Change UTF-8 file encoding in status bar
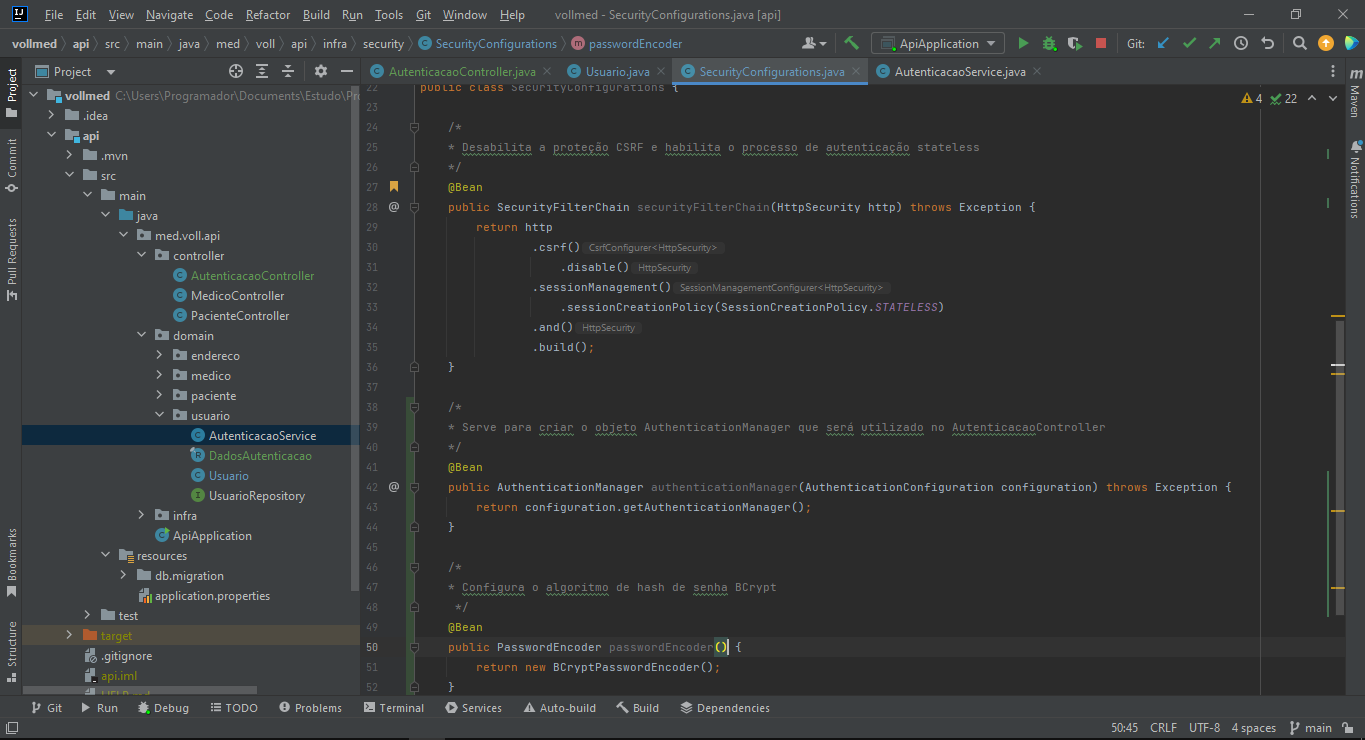Screen dimensions: 1365x740 click(x=1204, y=728)
